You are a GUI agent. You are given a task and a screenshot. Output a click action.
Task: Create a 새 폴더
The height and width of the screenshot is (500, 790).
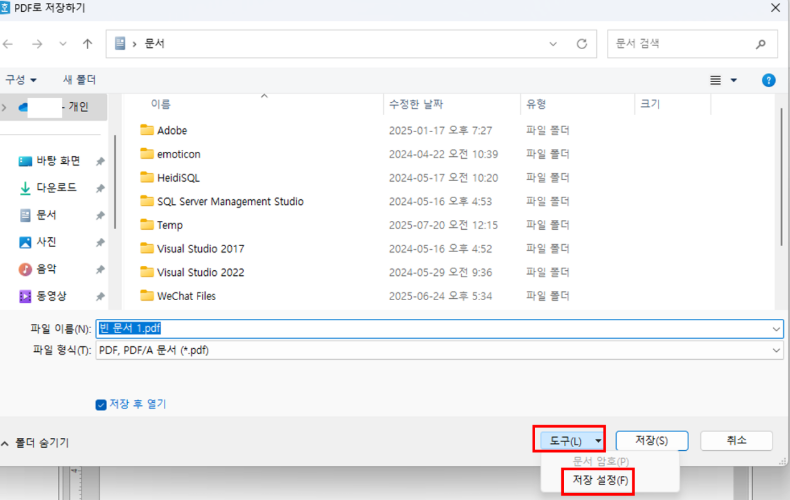79,80
